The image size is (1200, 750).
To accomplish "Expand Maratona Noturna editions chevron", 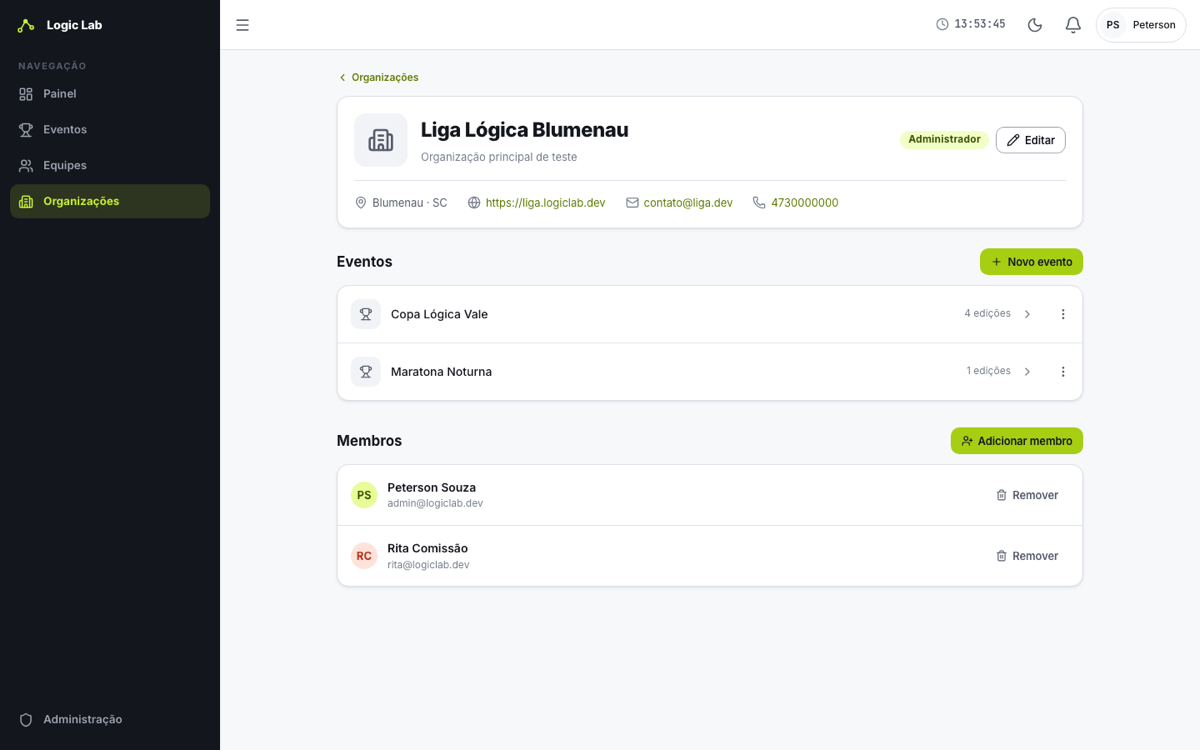I will click(x=1027, y=372).
